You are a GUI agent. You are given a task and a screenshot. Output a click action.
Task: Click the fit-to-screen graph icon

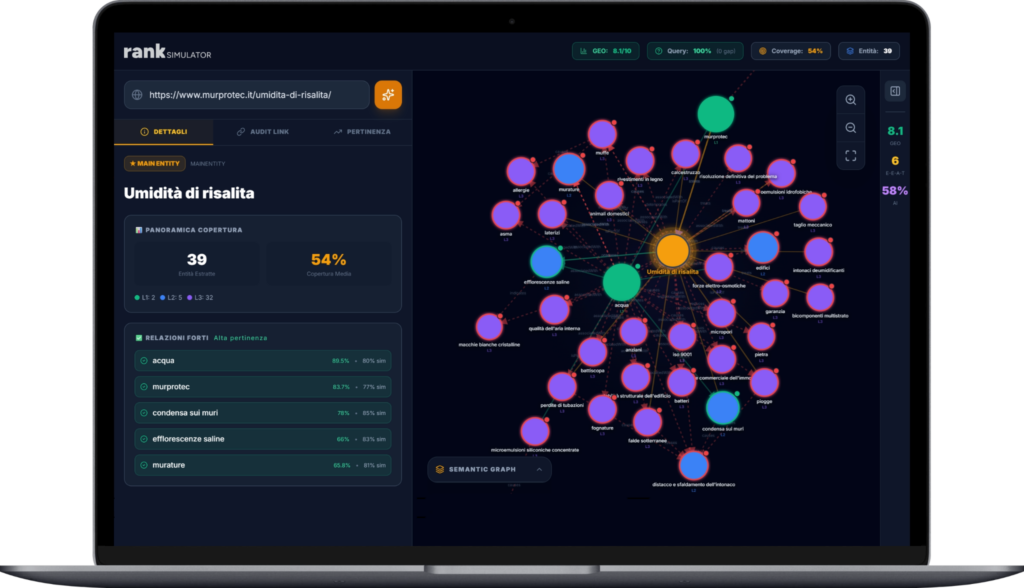pyautogui.click(x=850, y=156)
